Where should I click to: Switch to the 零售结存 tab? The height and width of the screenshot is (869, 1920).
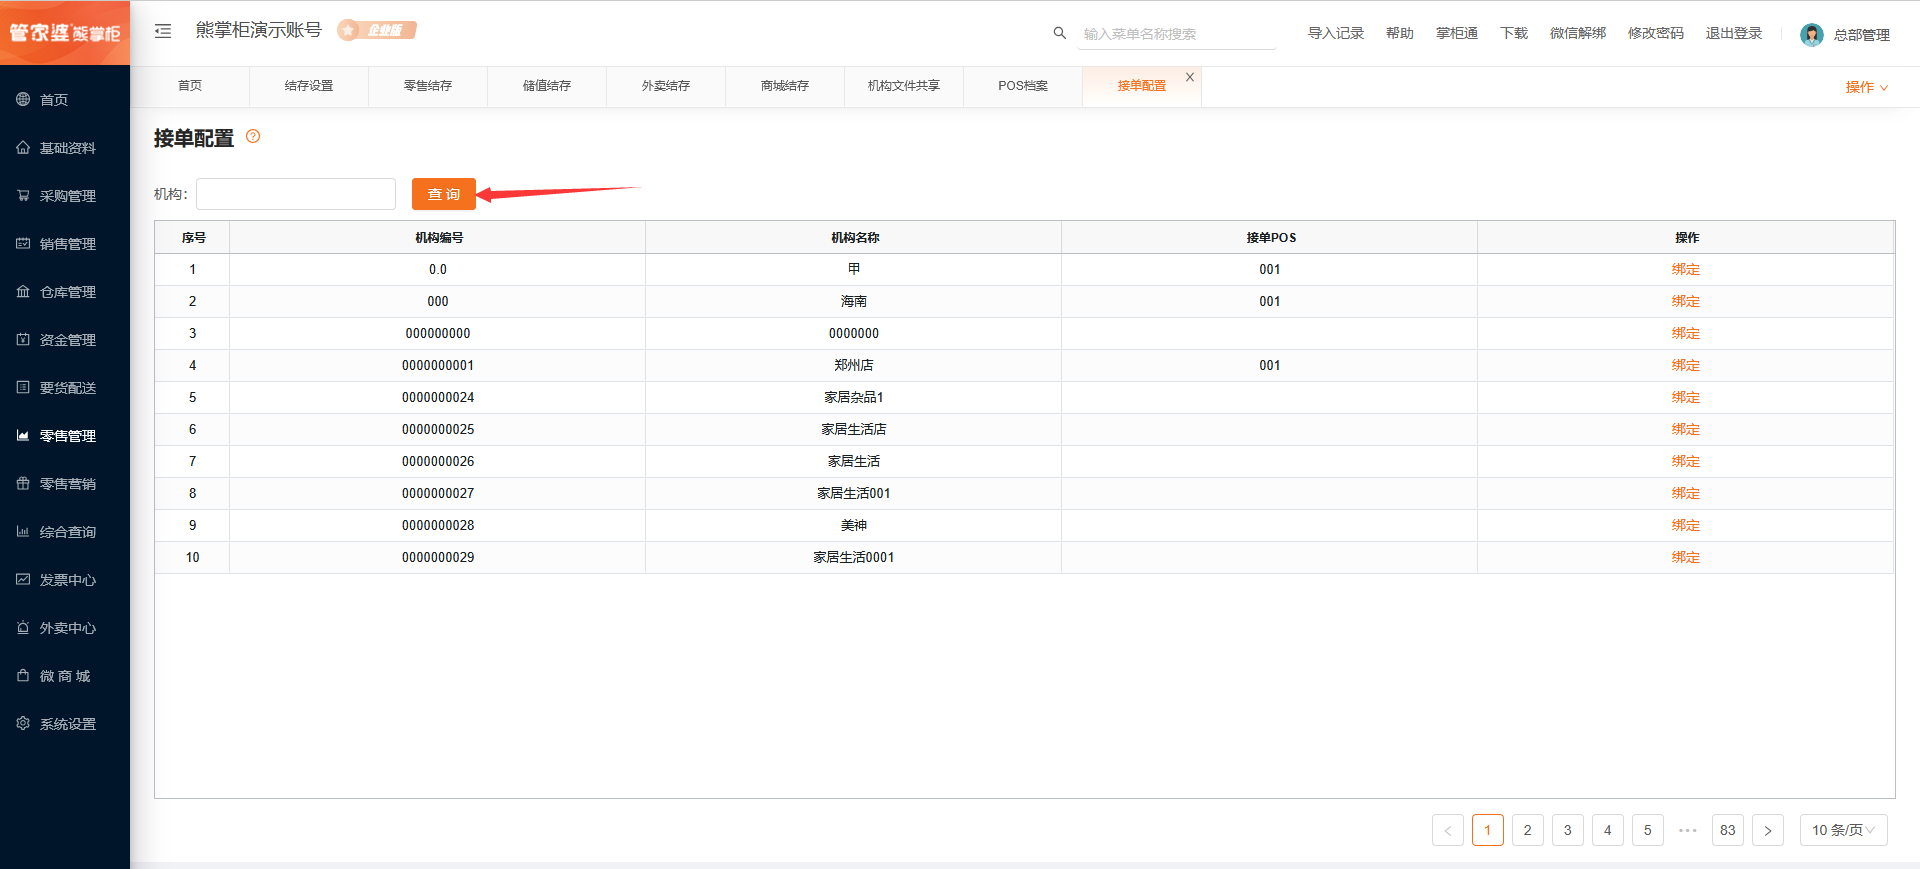[x=428, y=86]
